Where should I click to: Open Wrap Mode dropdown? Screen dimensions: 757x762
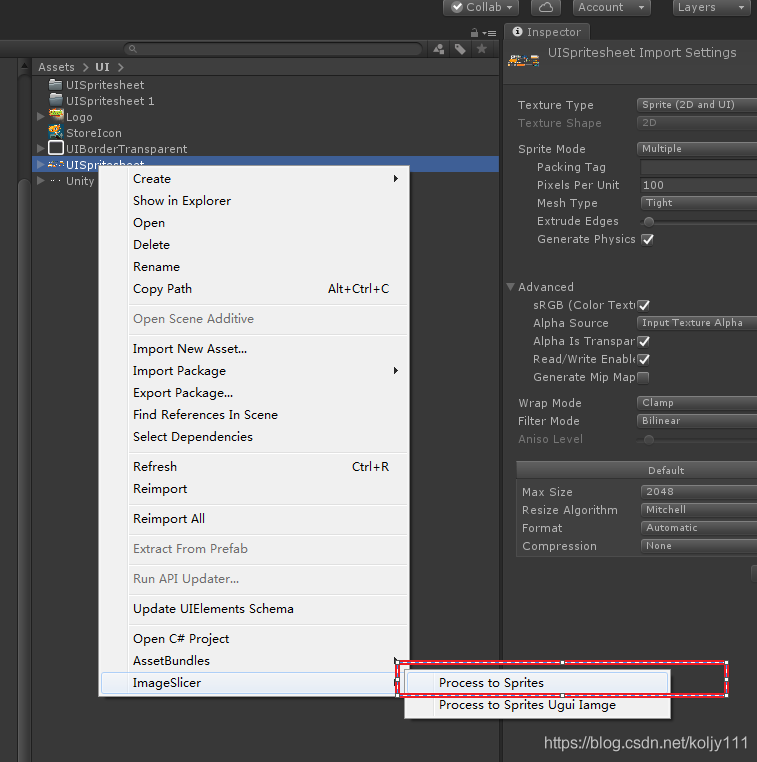click(x=697, y=403)
